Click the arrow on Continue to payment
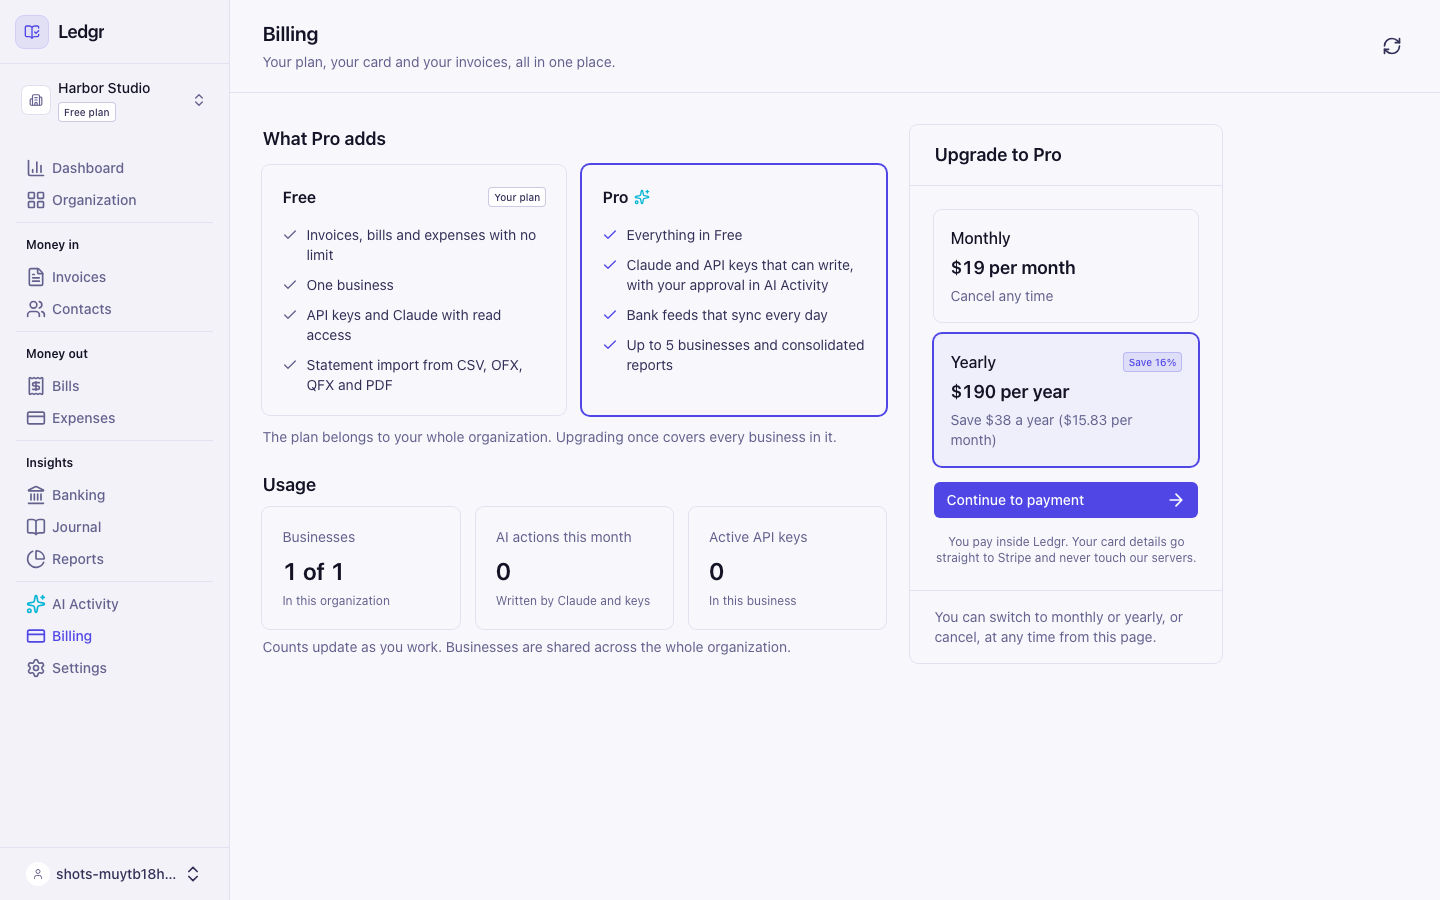This screenshot has height=900, width=1440. [1176, 500]
